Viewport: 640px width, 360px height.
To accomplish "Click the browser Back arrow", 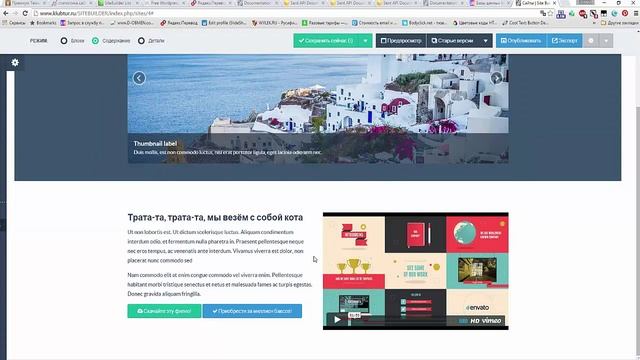I will 6,13.
